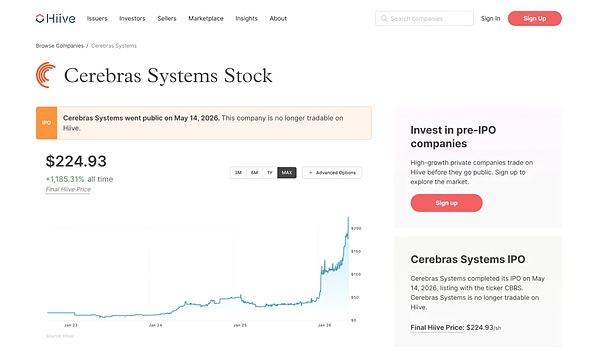
Task: Select the MAX chart range
Action: tap(287, 173)
